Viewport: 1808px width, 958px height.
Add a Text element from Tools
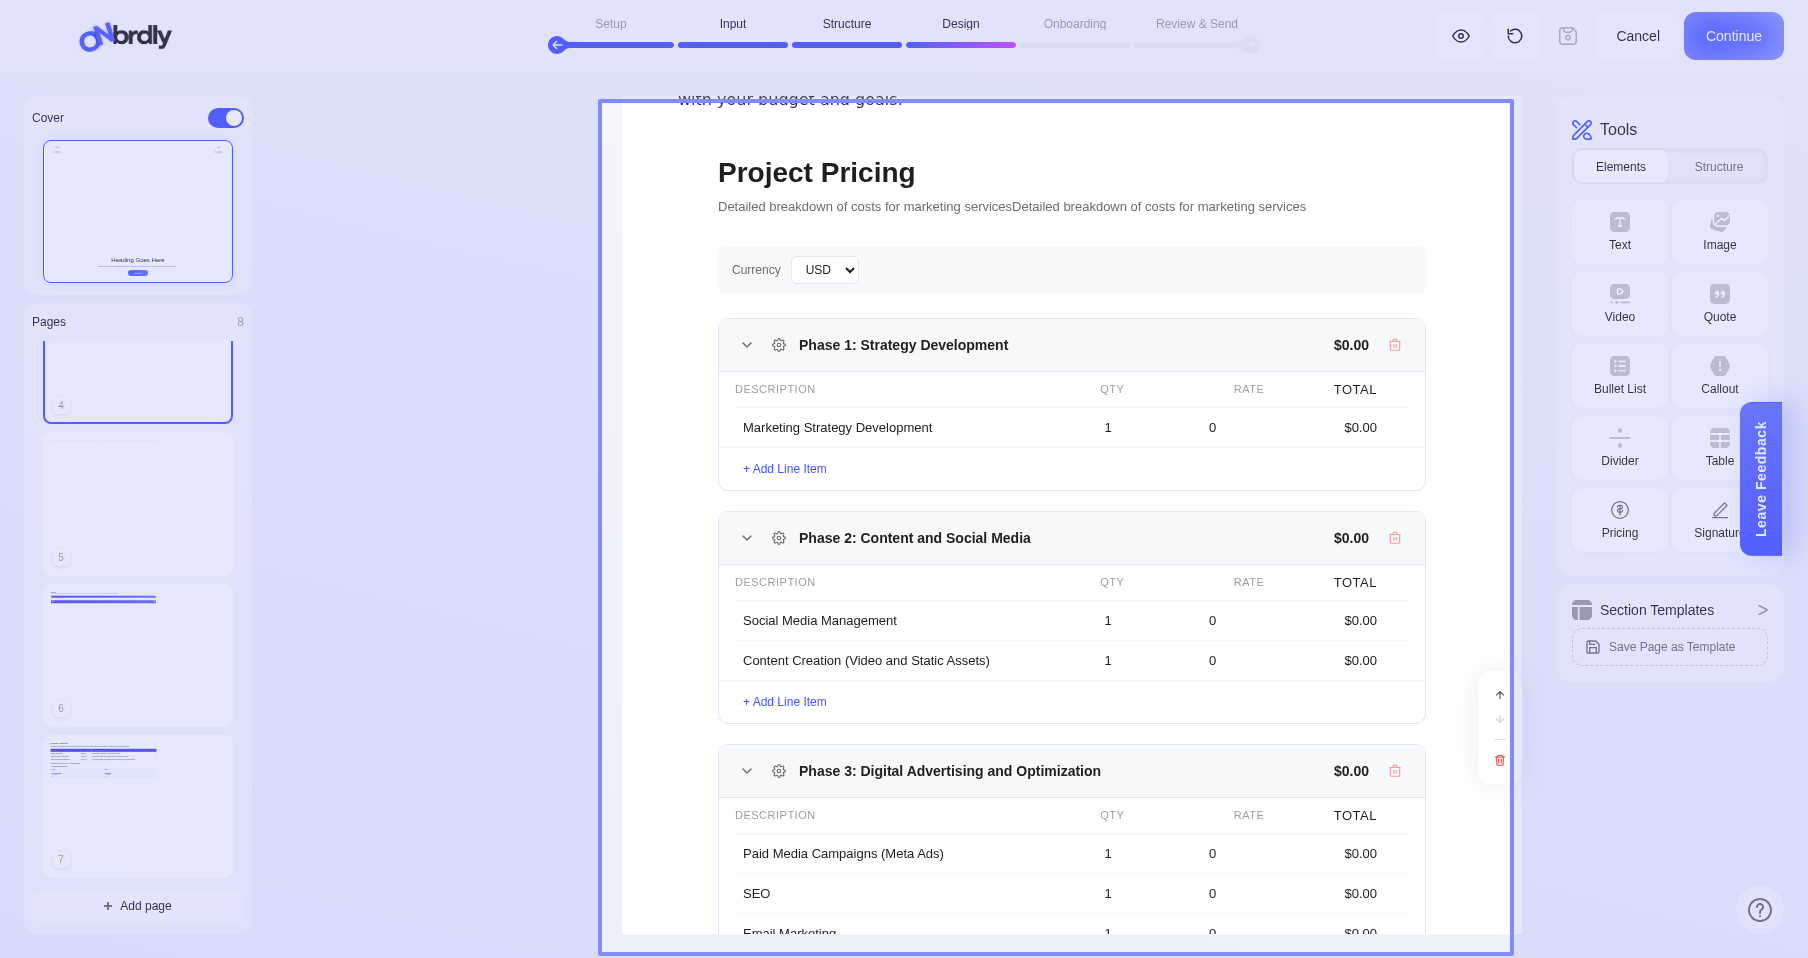click(x=1619, y=232)
